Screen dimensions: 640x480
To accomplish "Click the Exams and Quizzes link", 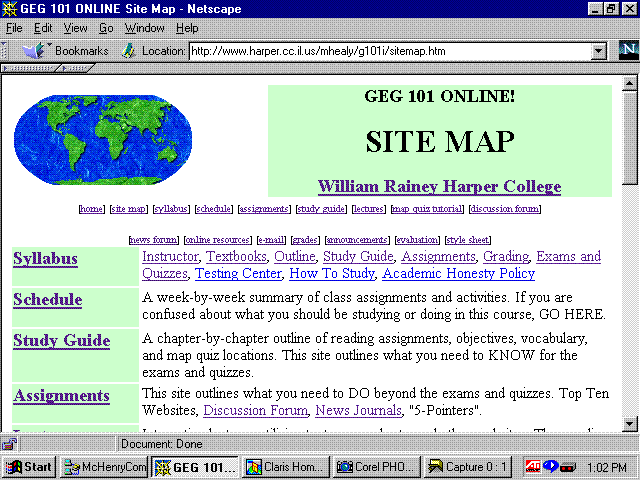I will pyautogui.click(x=568, y=257).
